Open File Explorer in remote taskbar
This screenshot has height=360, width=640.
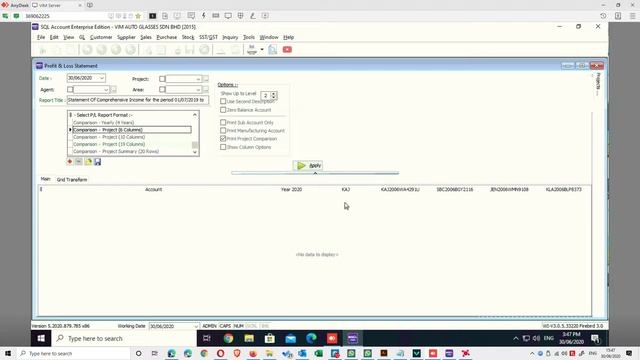pos(249,338)
